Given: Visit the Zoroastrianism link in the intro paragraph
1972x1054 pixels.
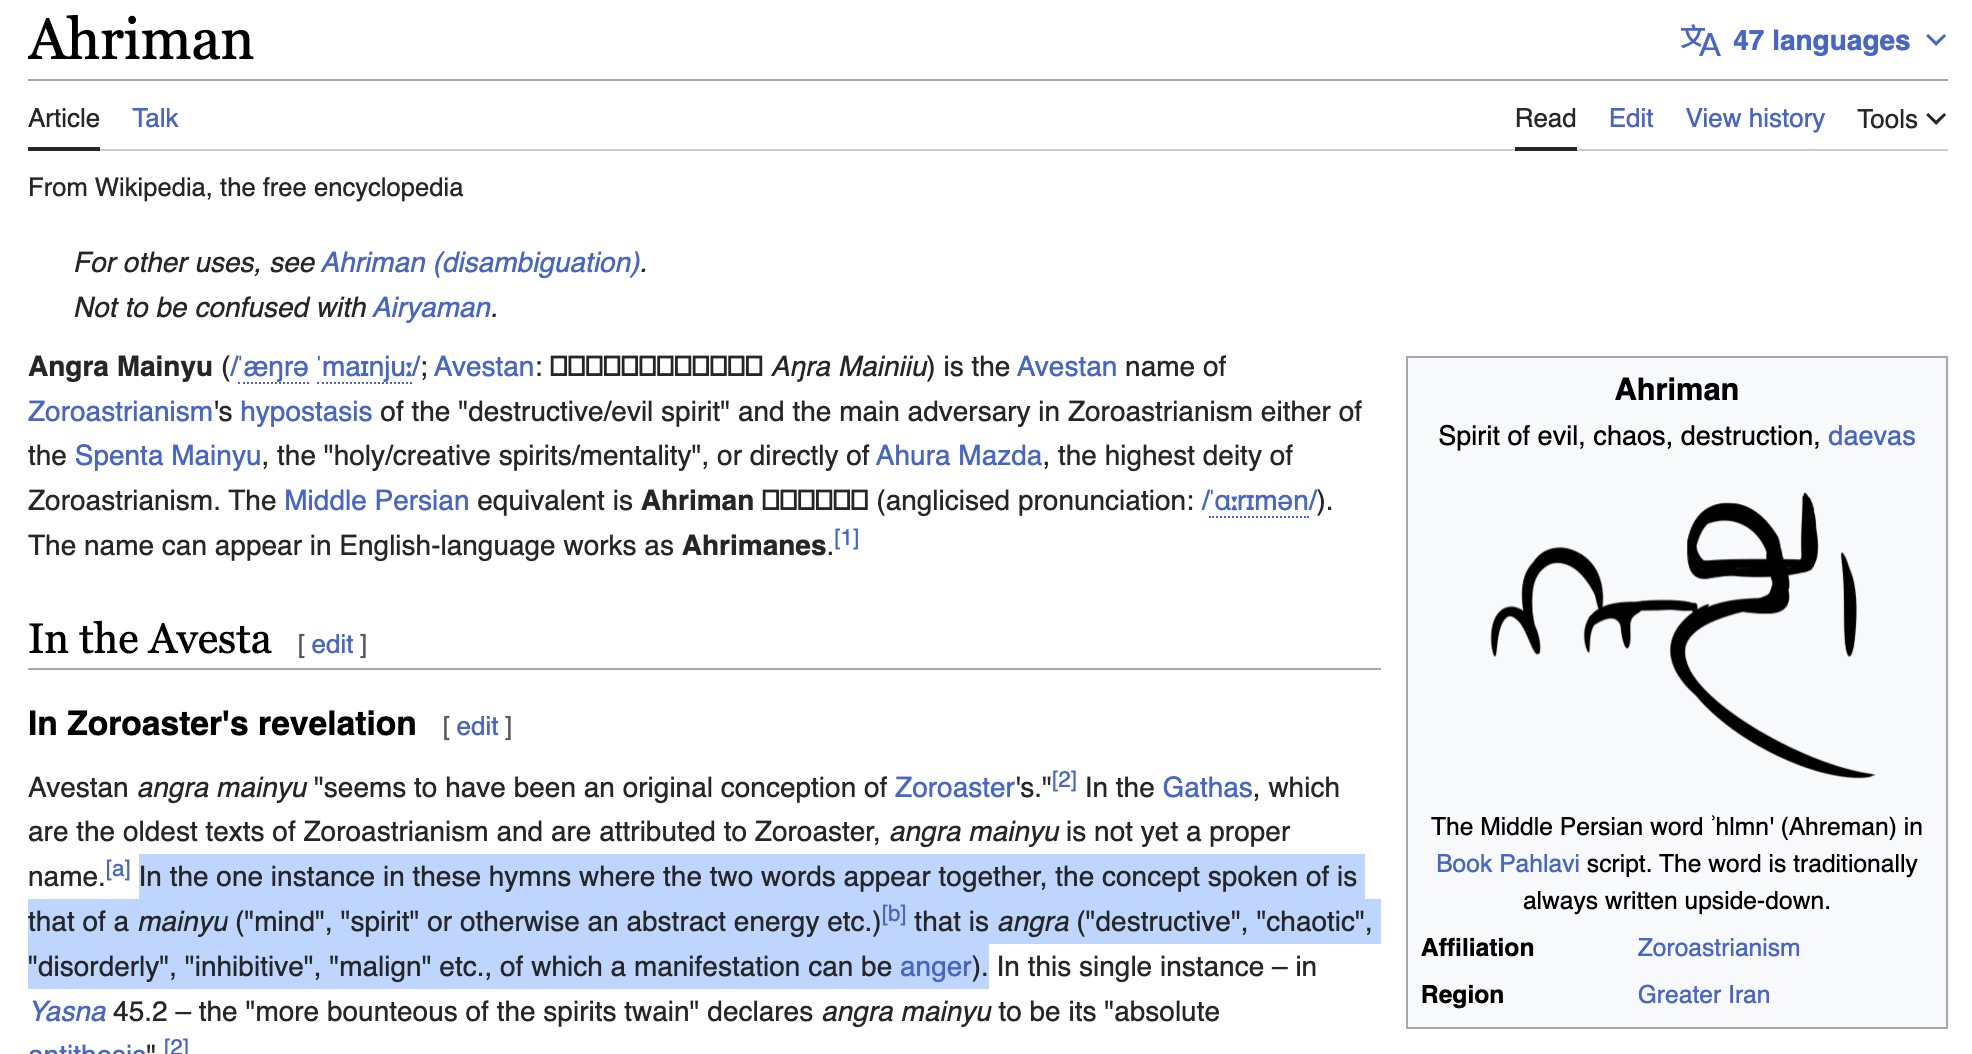Looking at the screenshot, I should pos(120,411).
